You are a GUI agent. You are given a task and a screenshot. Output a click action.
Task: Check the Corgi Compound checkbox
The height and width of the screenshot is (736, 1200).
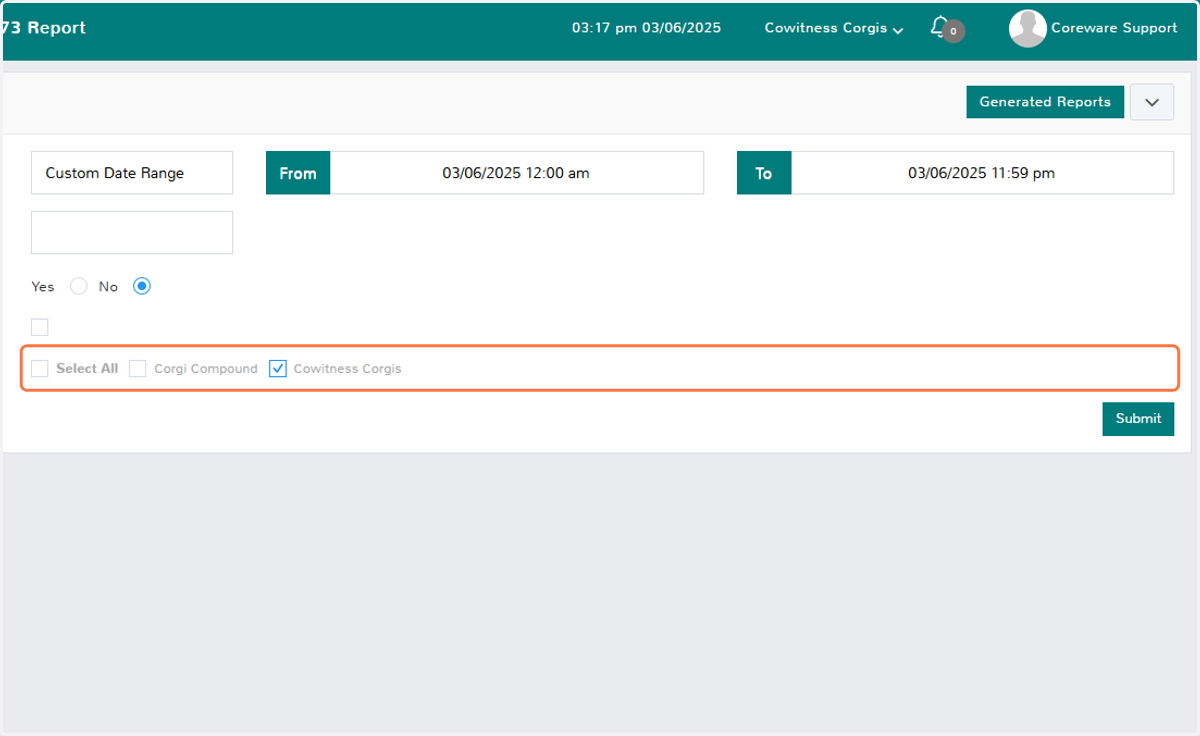click(138, 369)
